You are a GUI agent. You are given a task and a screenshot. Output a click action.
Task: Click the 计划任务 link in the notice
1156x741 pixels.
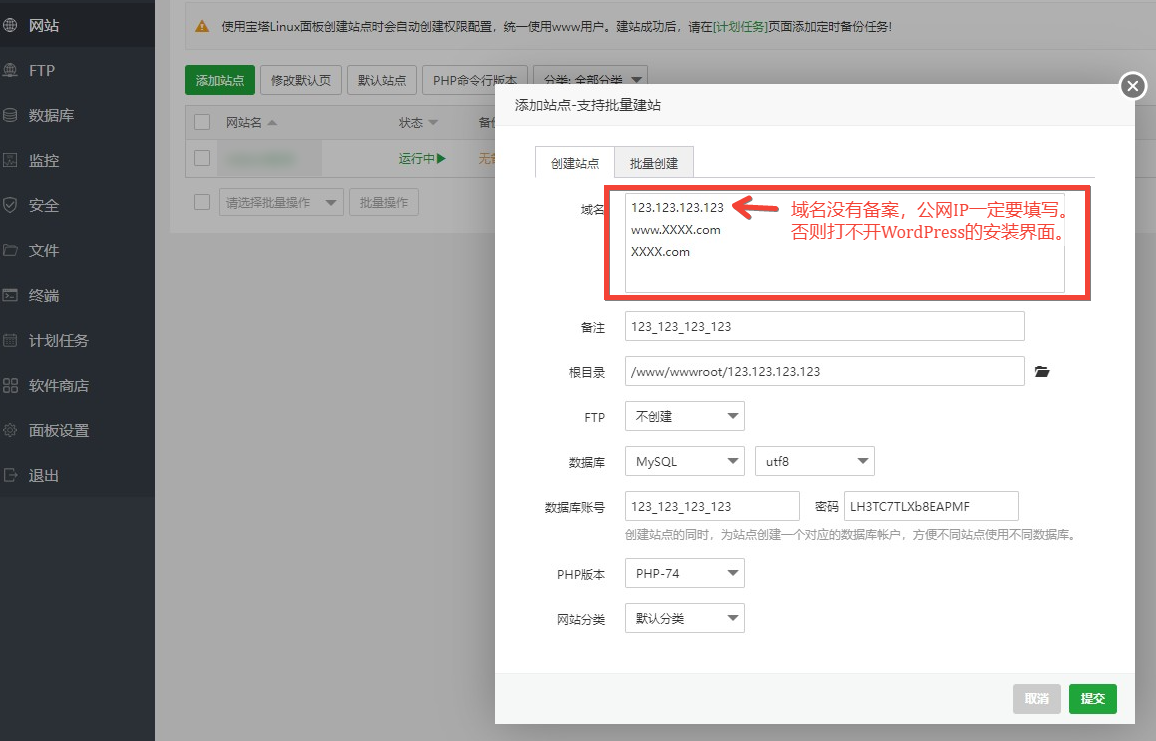click(740, 27)
